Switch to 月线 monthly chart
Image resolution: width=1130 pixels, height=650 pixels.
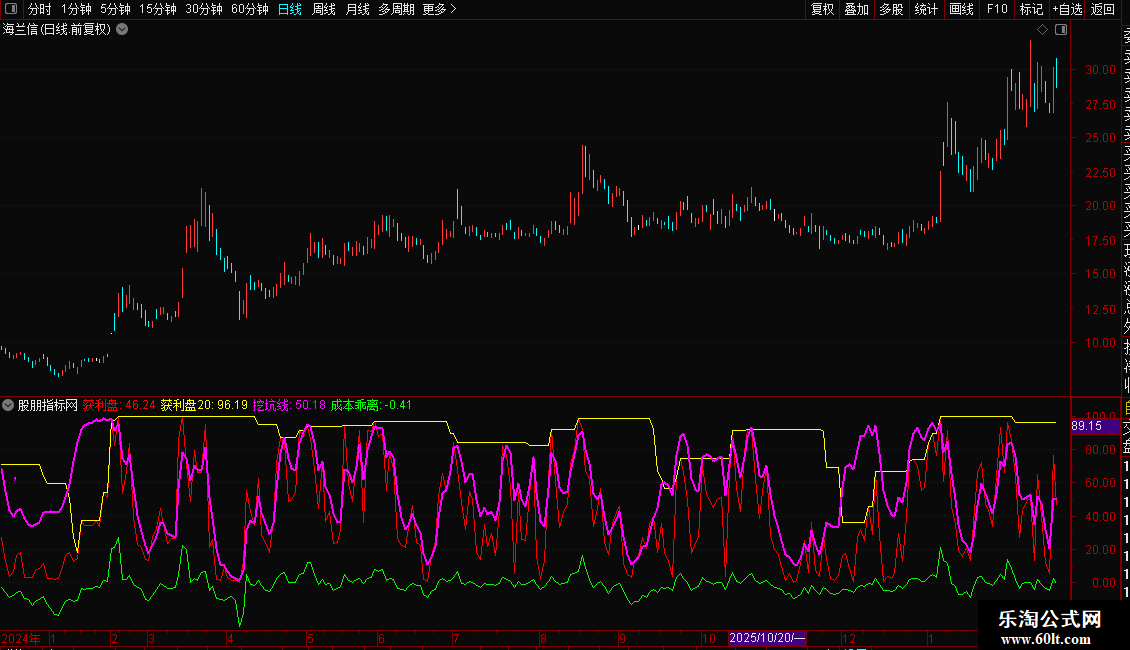coord(357,9)
